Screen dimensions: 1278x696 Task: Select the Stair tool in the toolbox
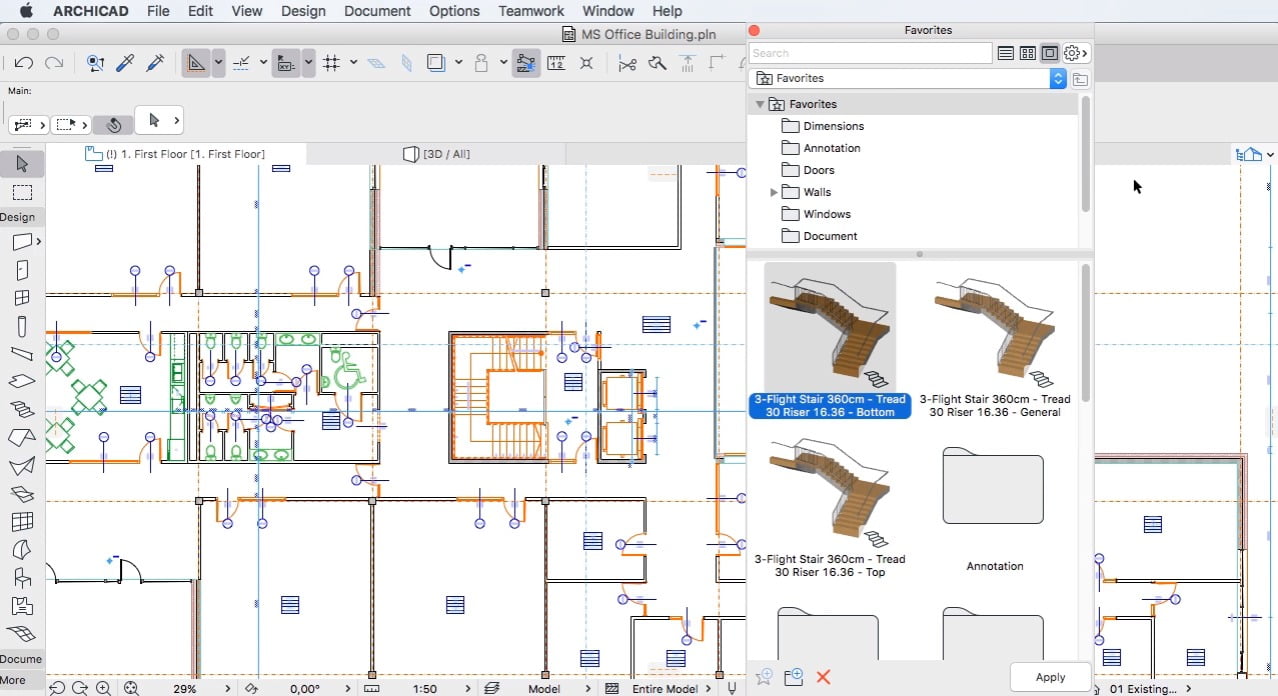22,409
